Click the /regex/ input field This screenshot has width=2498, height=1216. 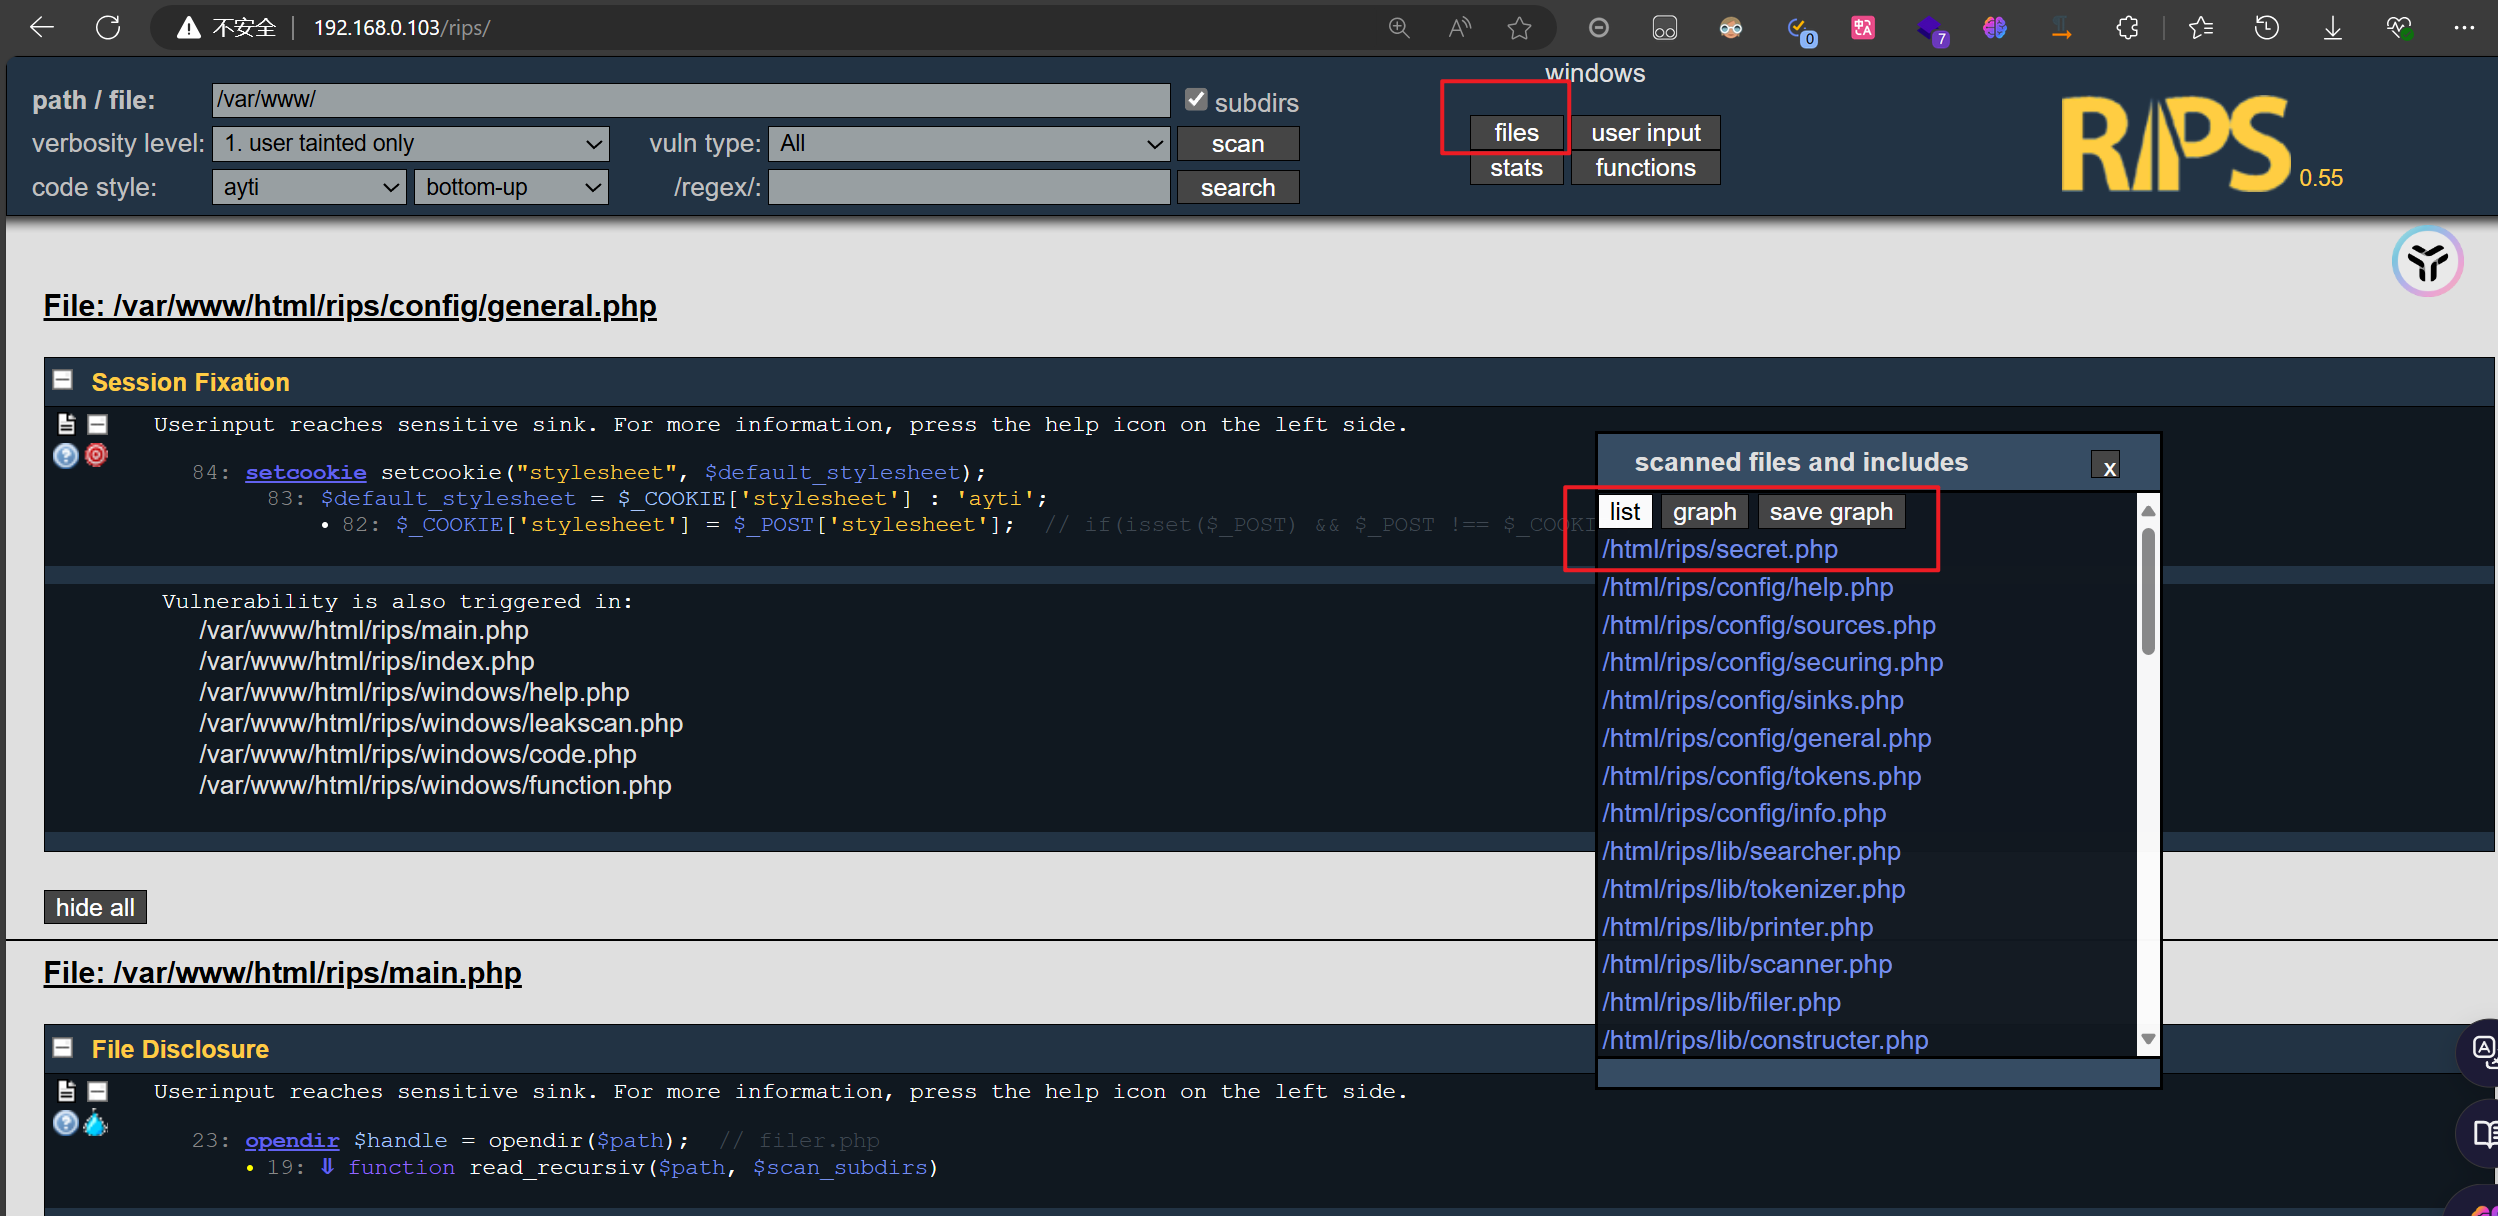969,187
